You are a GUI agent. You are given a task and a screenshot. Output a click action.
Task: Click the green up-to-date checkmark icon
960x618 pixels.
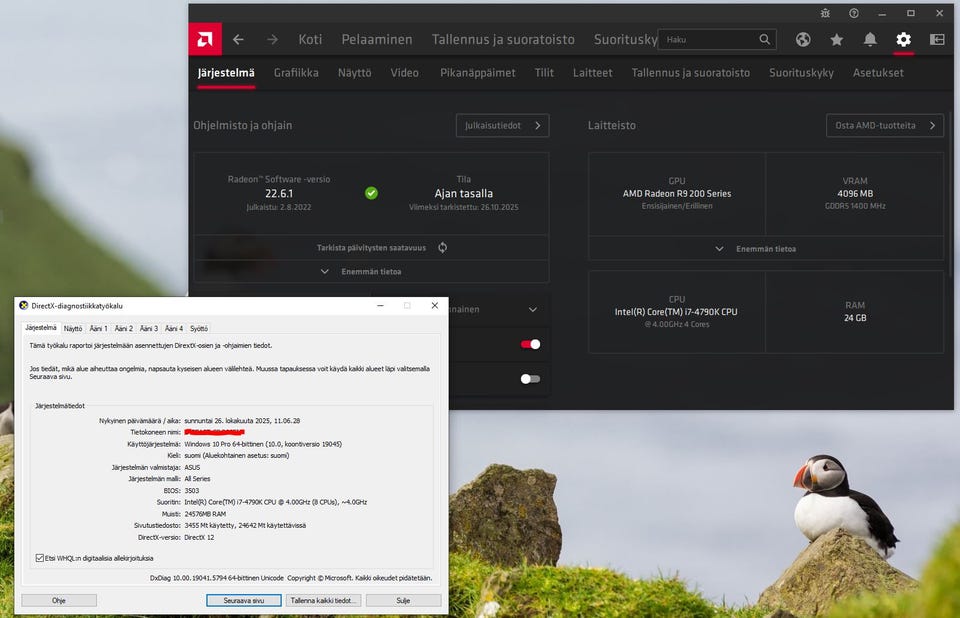371,193
